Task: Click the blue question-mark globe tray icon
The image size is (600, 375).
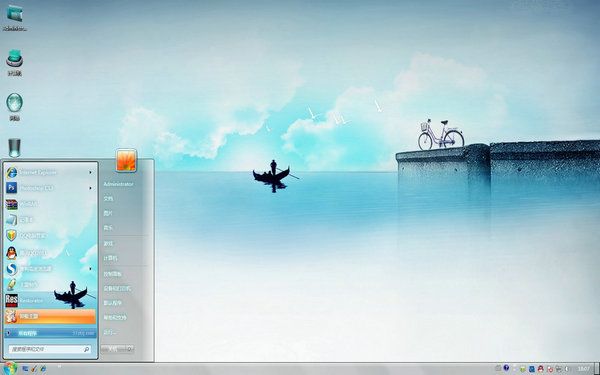Action: [506, 368]
